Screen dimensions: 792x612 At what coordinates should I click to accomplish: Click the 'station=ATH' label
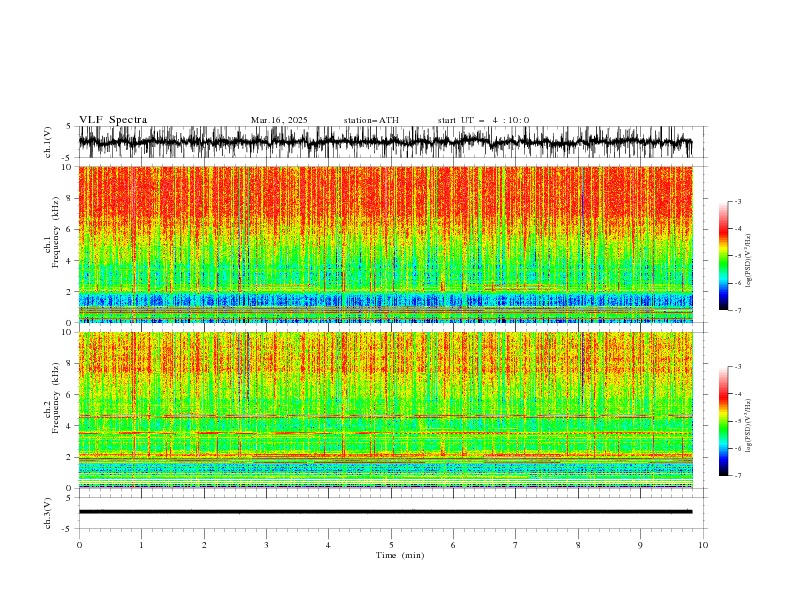371,120
